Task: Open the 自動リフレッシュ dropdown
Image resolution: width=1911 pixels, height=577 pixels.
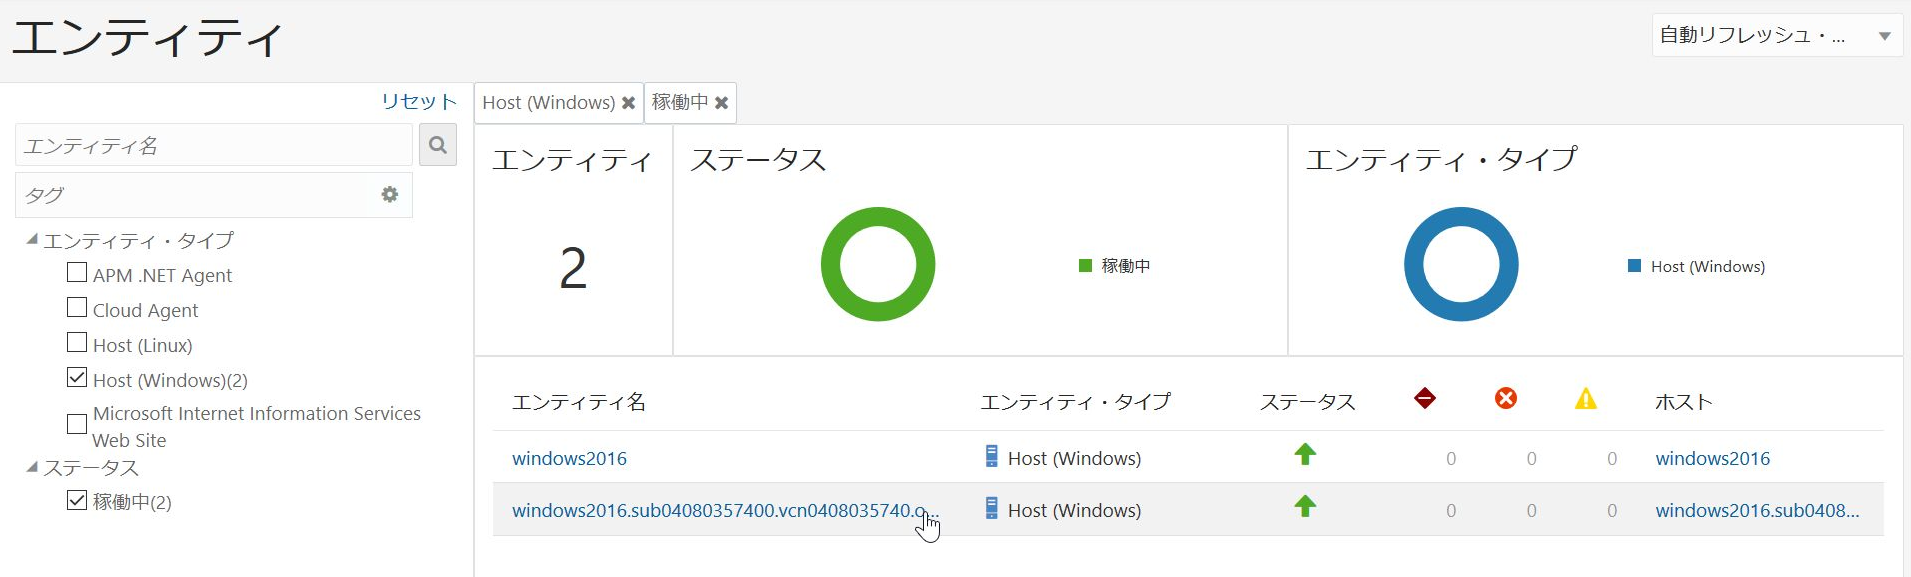Action: (x=1777, y=36)
